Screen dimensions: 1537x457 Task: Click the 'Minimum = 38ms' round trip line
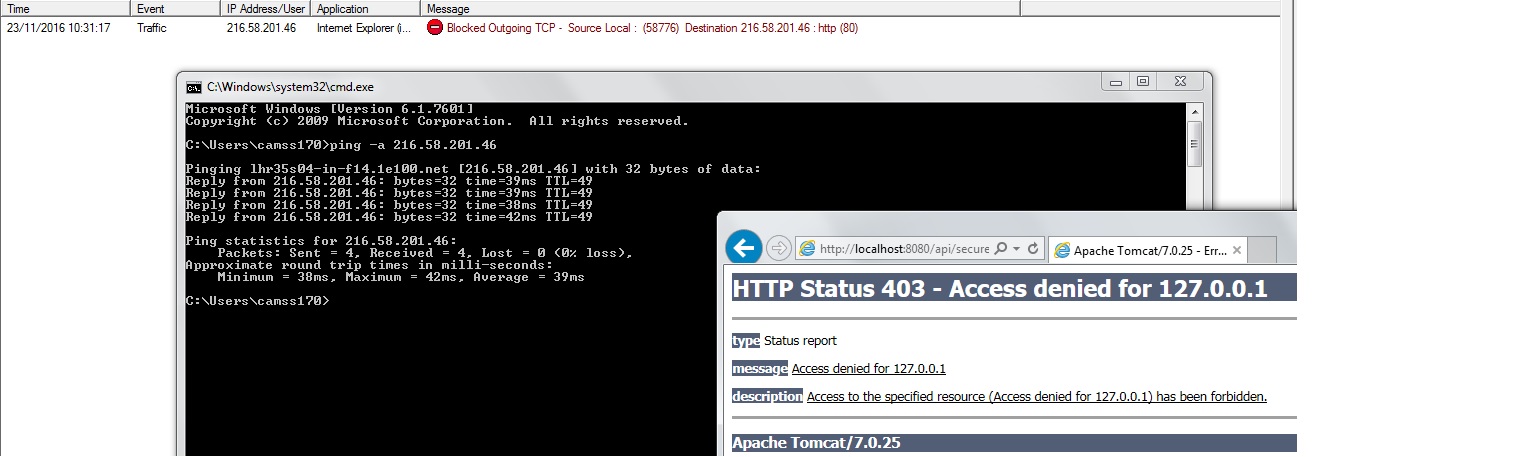pyautogui.click(x=401, y=277)
